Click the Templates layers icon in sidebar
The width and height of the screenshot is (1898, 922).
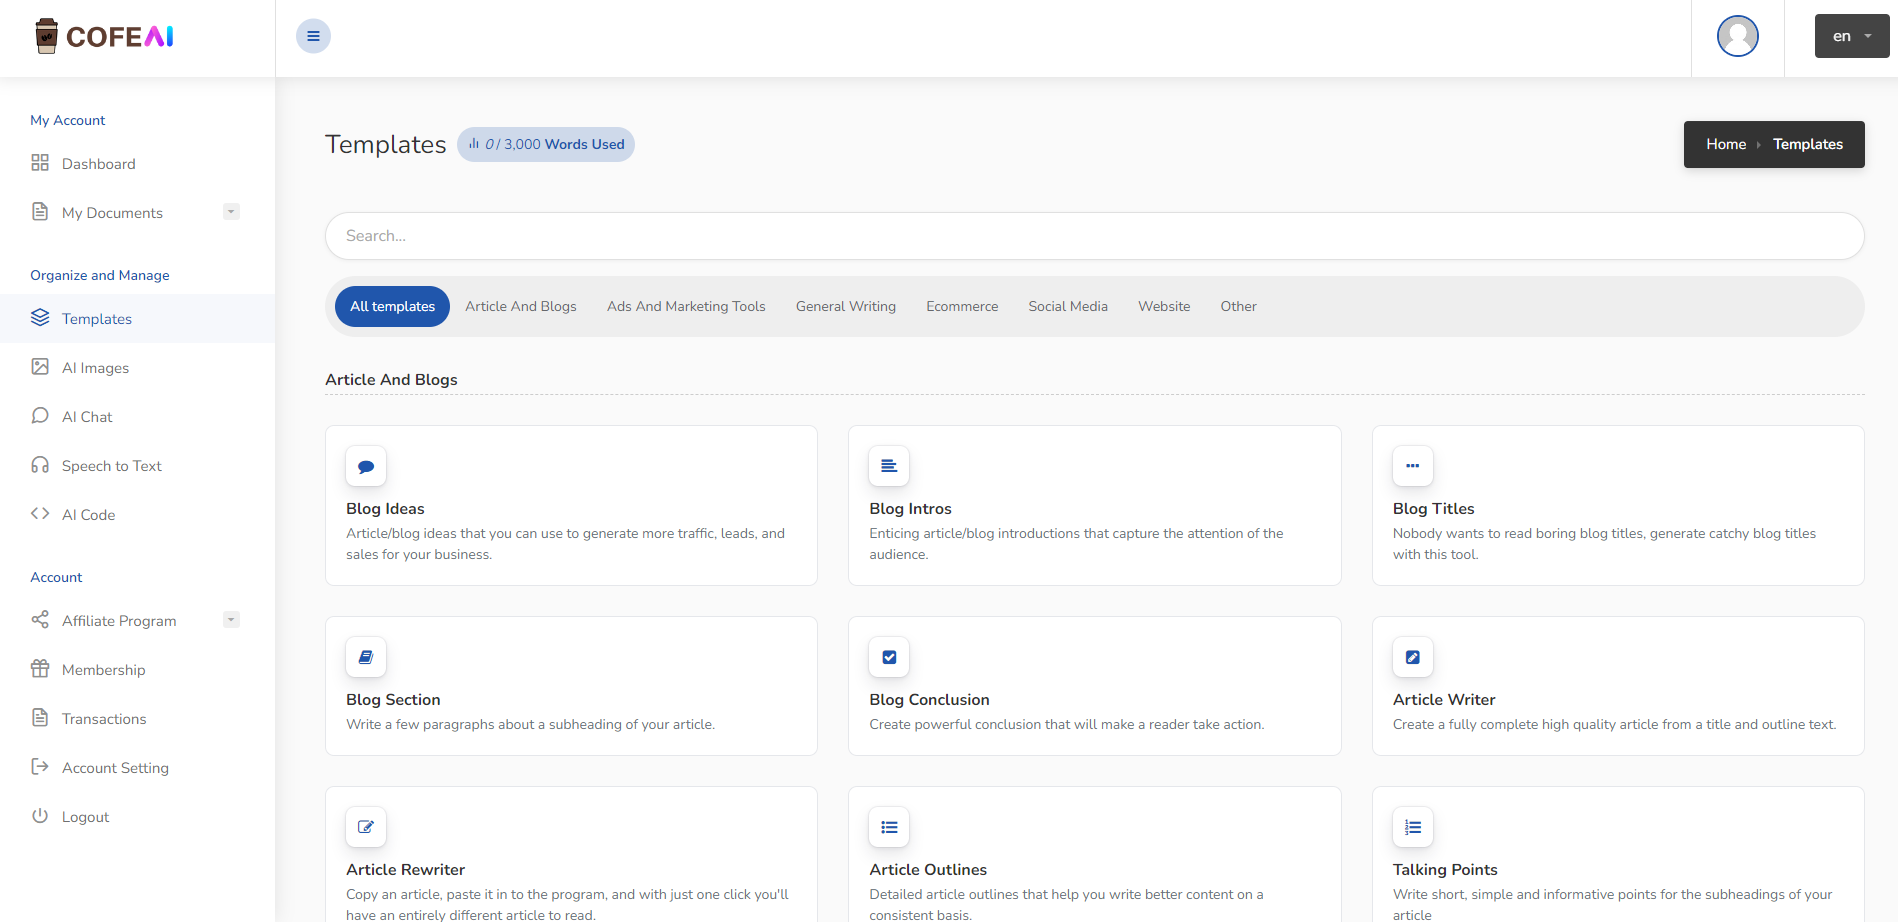(x=40, y=318)
